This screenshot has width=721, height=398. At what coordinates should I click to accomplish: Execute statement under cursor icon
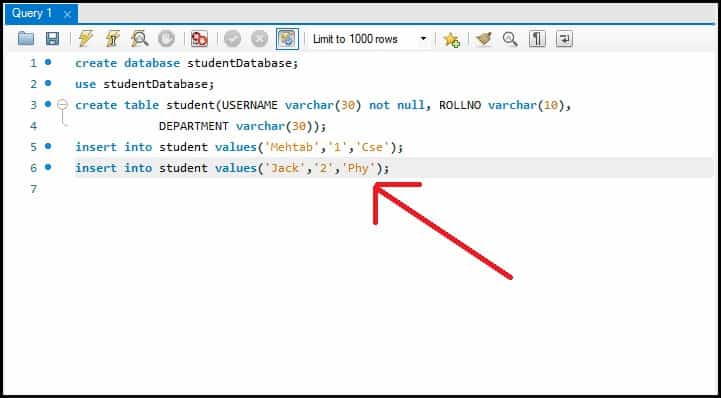[x=112, y=39]
